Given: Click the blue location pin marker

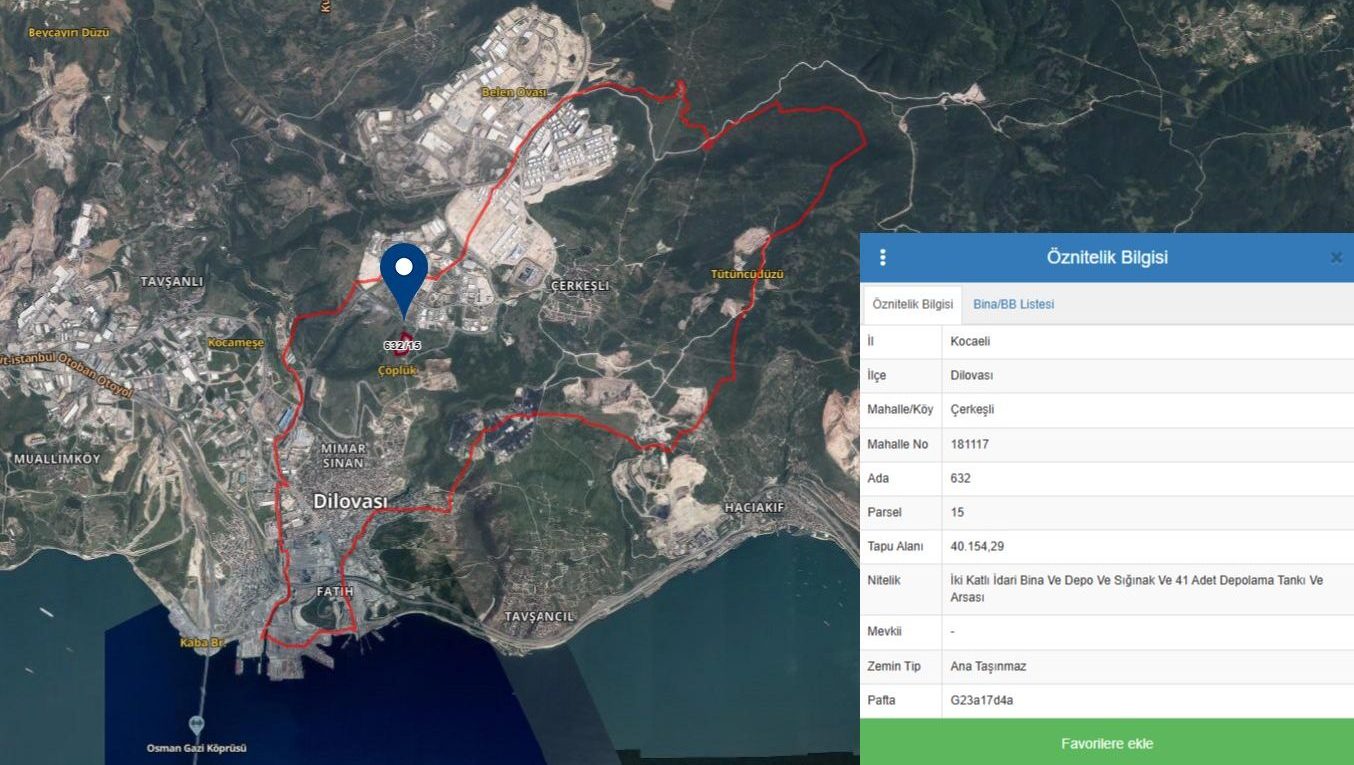Looking at the screenshot, I should (404, 272).
